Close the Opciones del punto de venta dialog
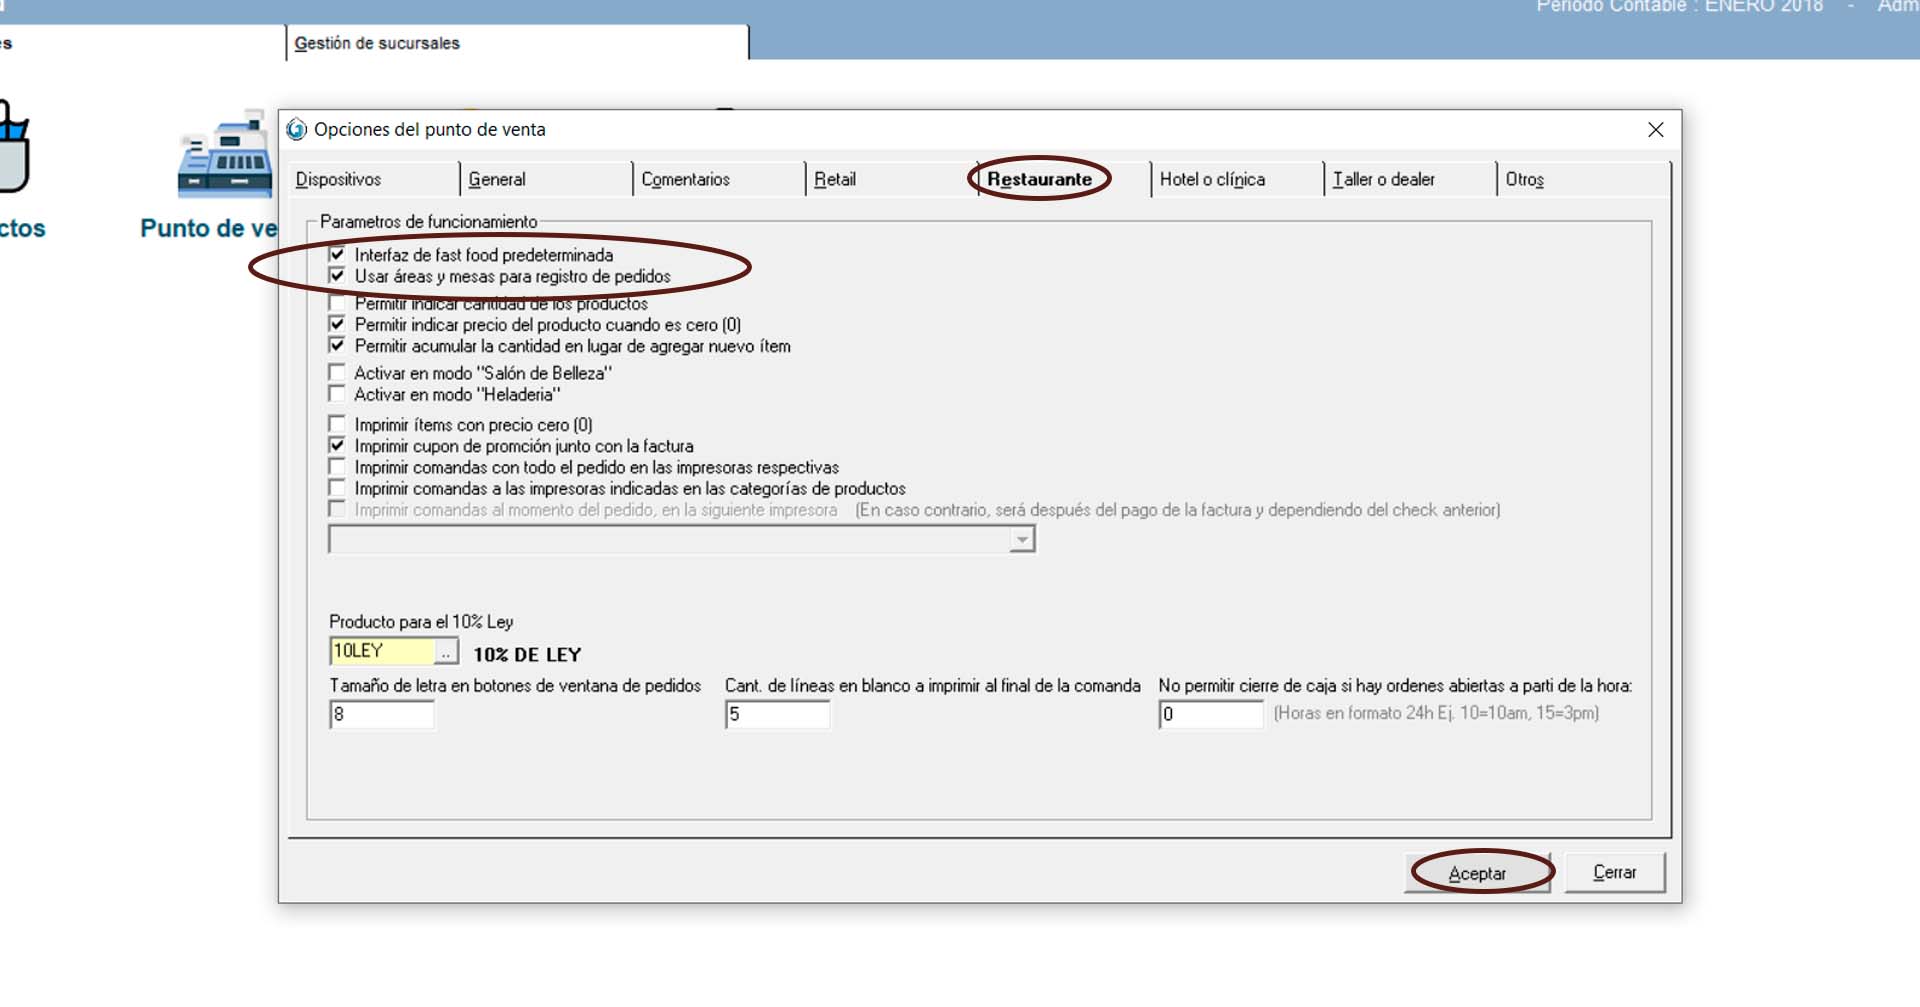The width and height of the screenshot is (1920, 1007). (1656, 130)
